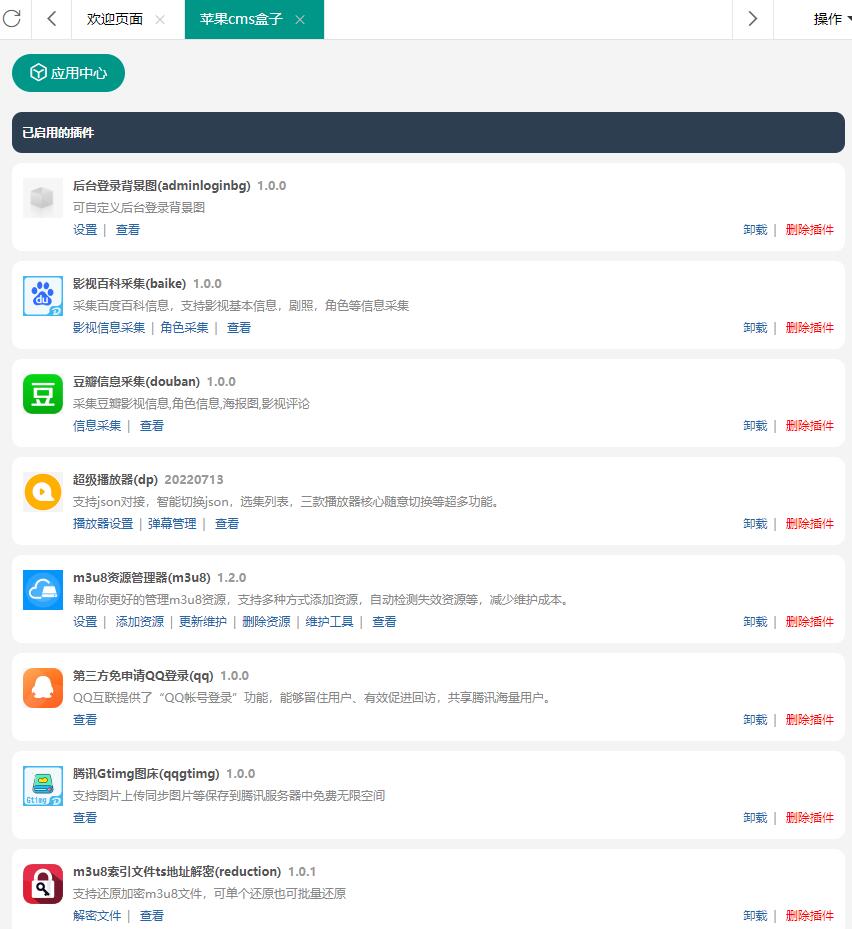Click 删除插件 for adminloginbg plugin
Viewport: 852px width, 929px height.
[x=809, y=230]
